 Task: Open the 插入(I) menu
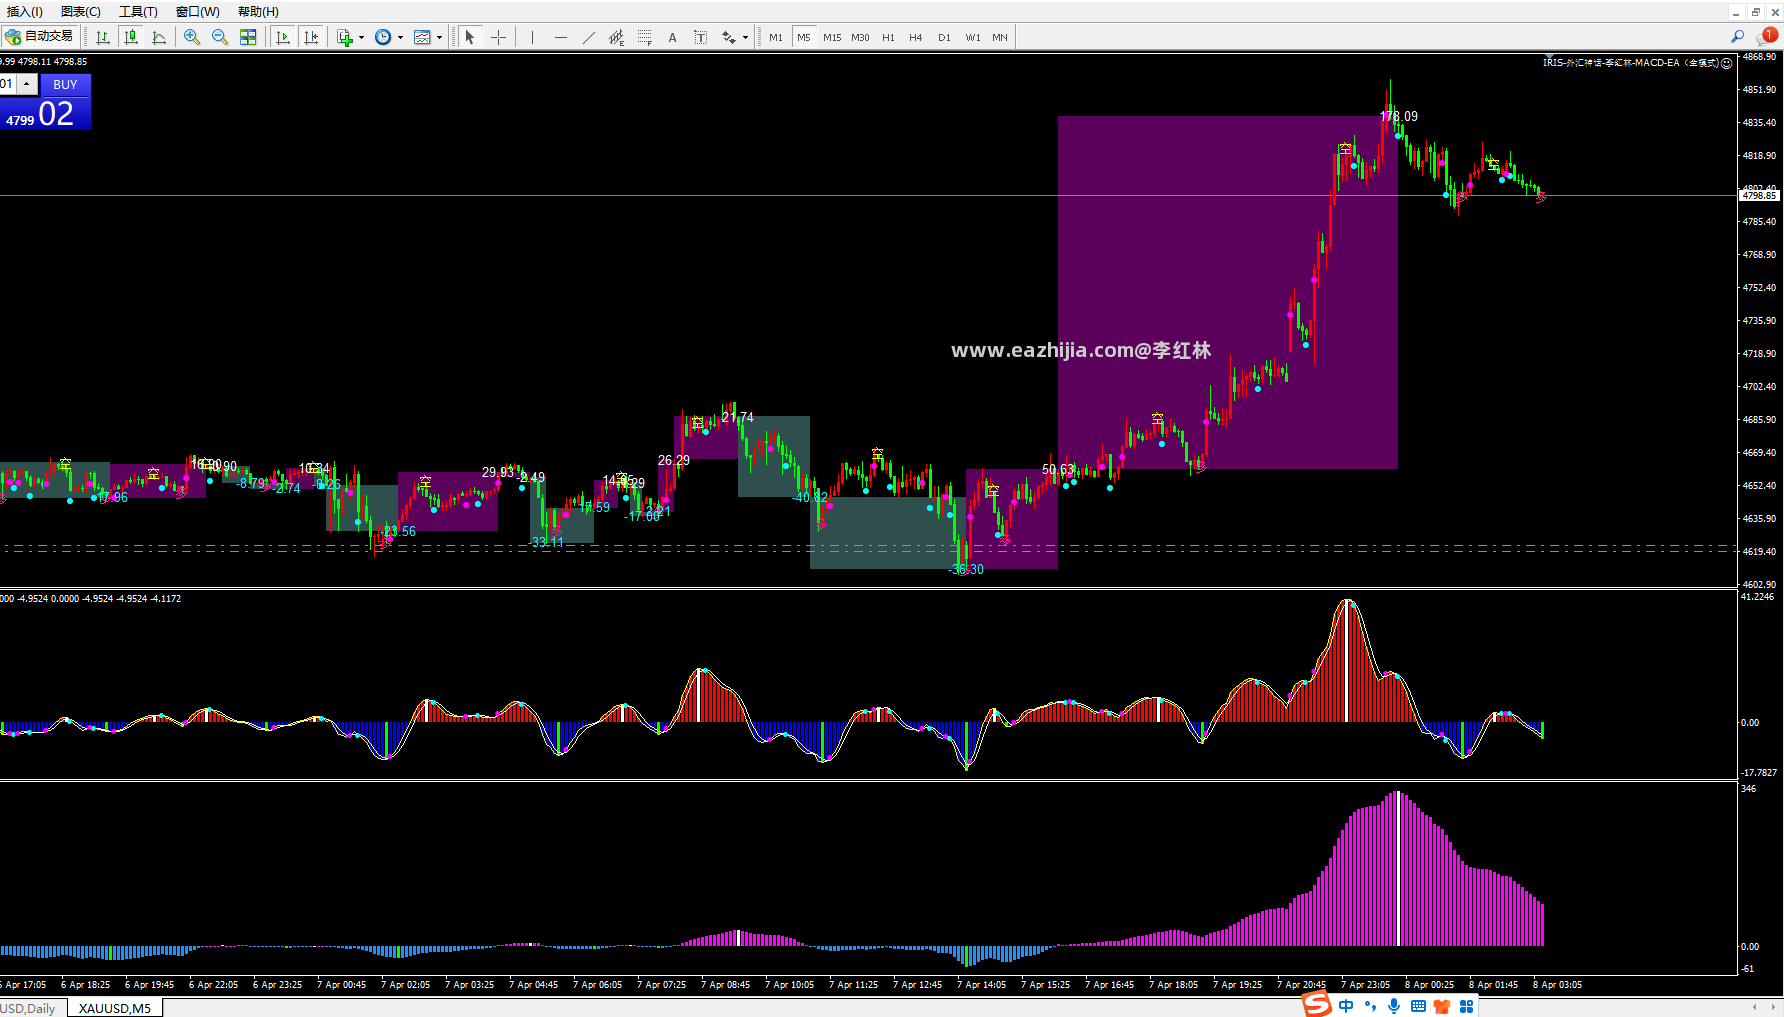25,12
